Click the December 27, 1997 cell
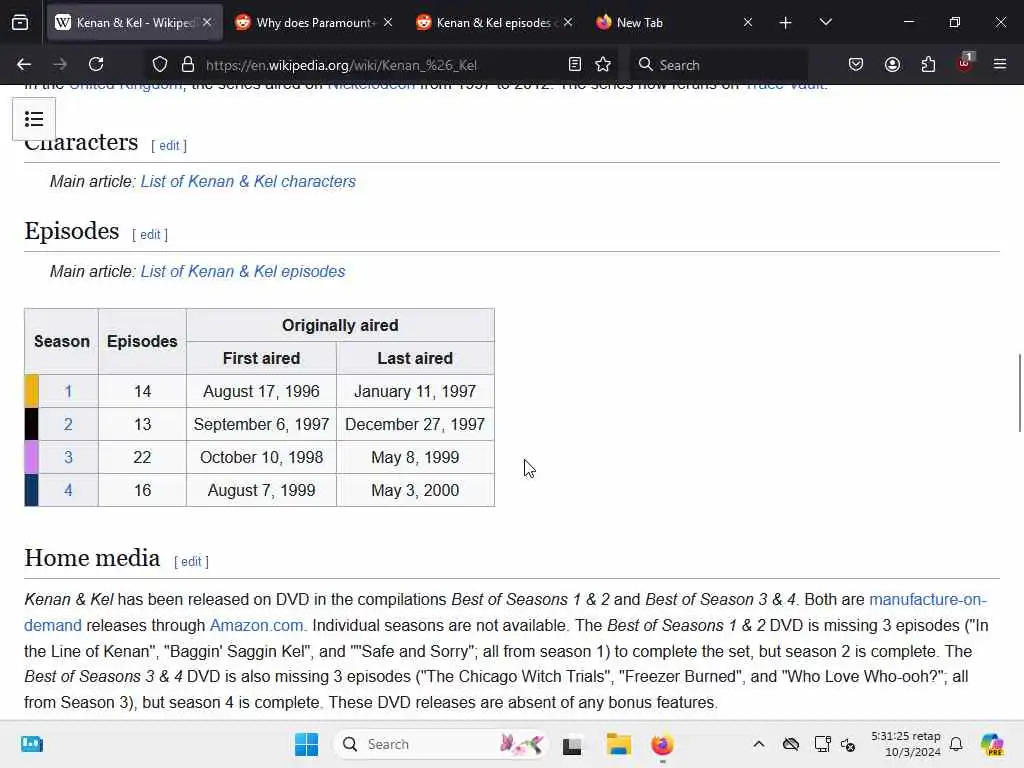1024x768 pixels. (415, 424)
